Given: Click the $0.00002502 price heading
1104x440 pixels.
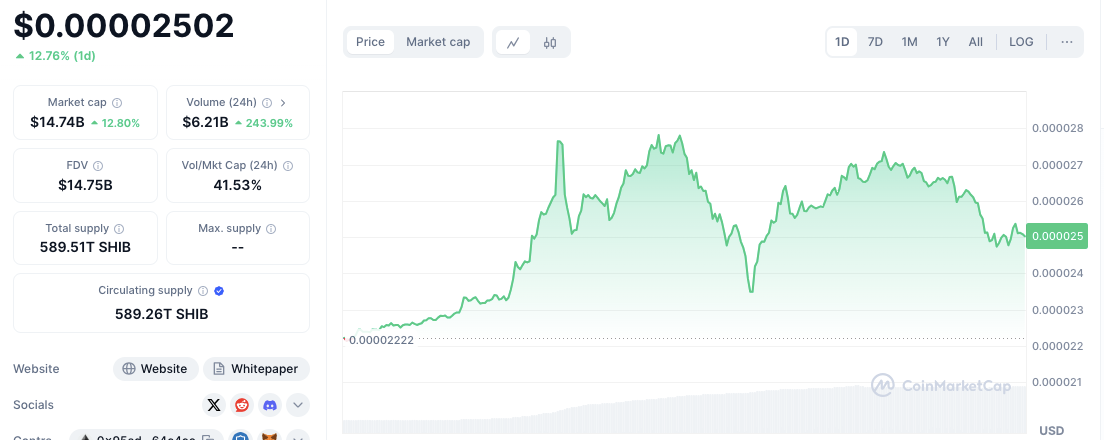Looking at the screenshot, I should (124, 26).
